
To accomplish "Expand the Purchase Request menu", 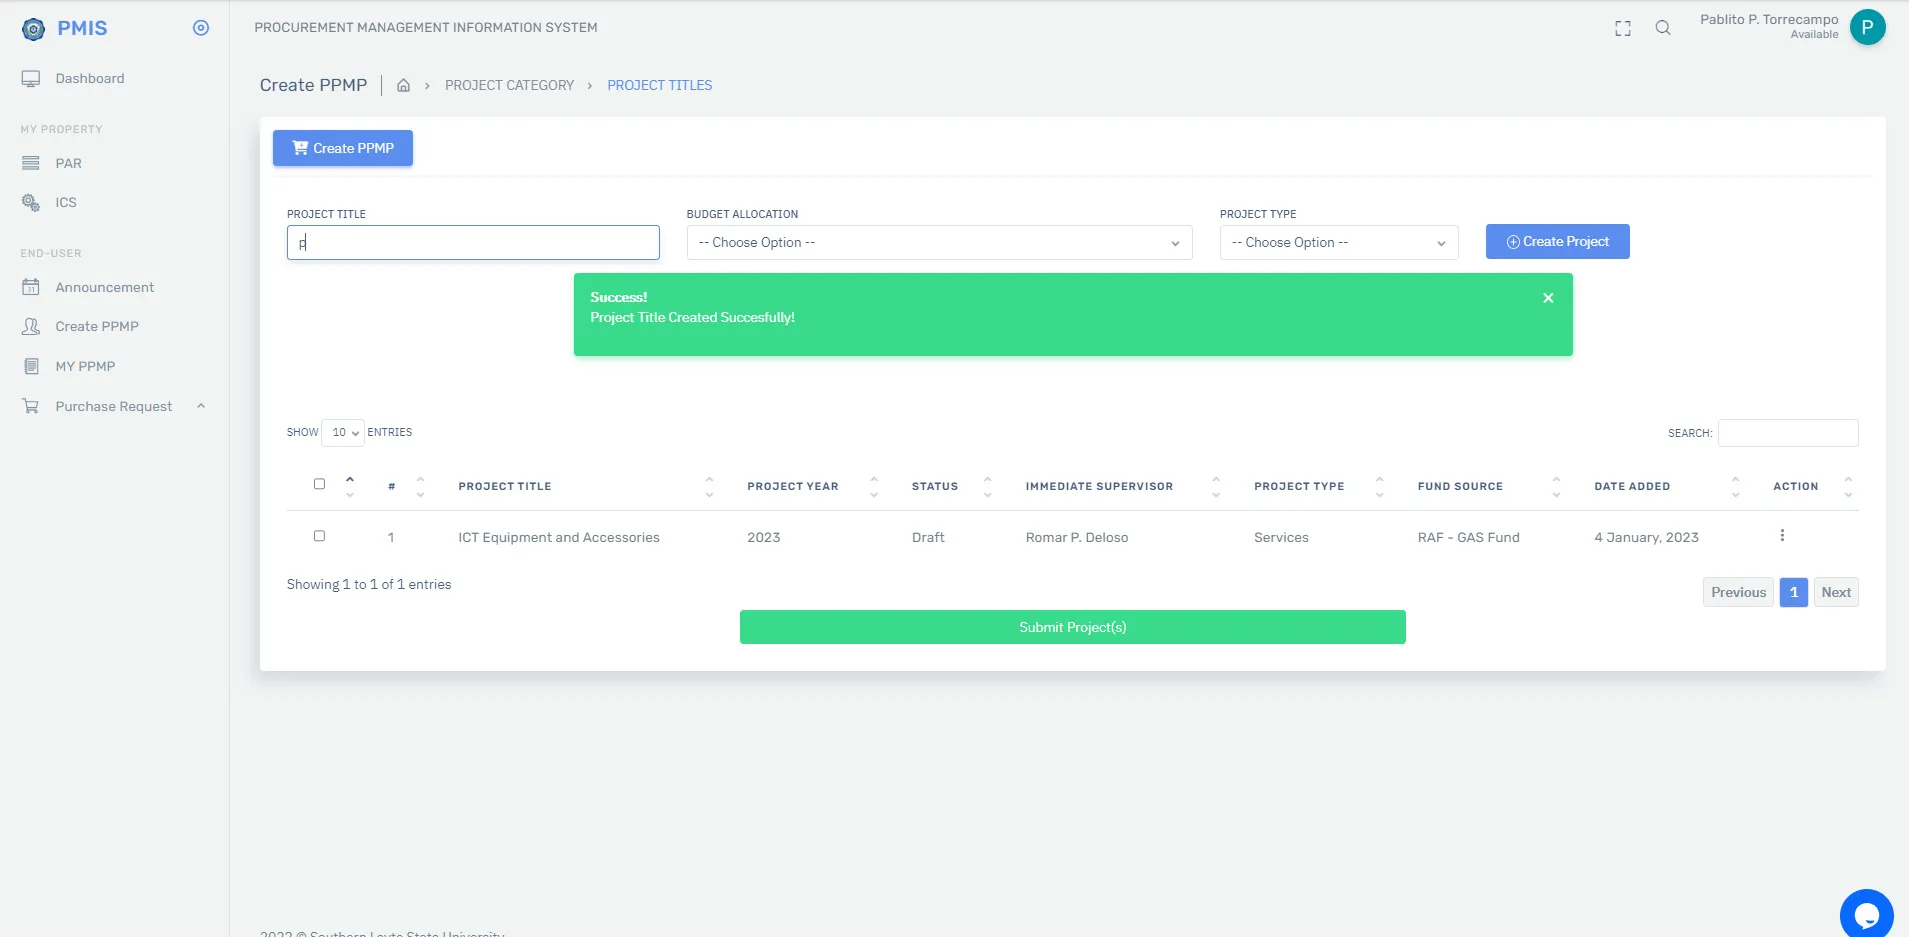I will pos(114,406).
